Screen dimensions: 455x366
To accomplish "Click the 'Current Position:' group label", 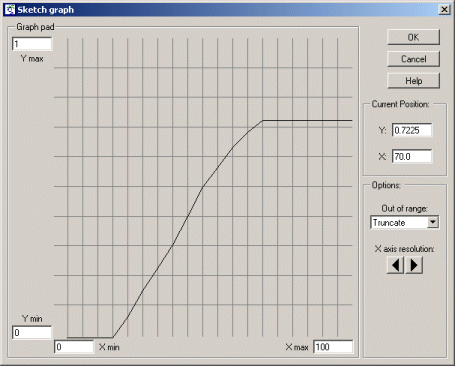I will point(400,104).
